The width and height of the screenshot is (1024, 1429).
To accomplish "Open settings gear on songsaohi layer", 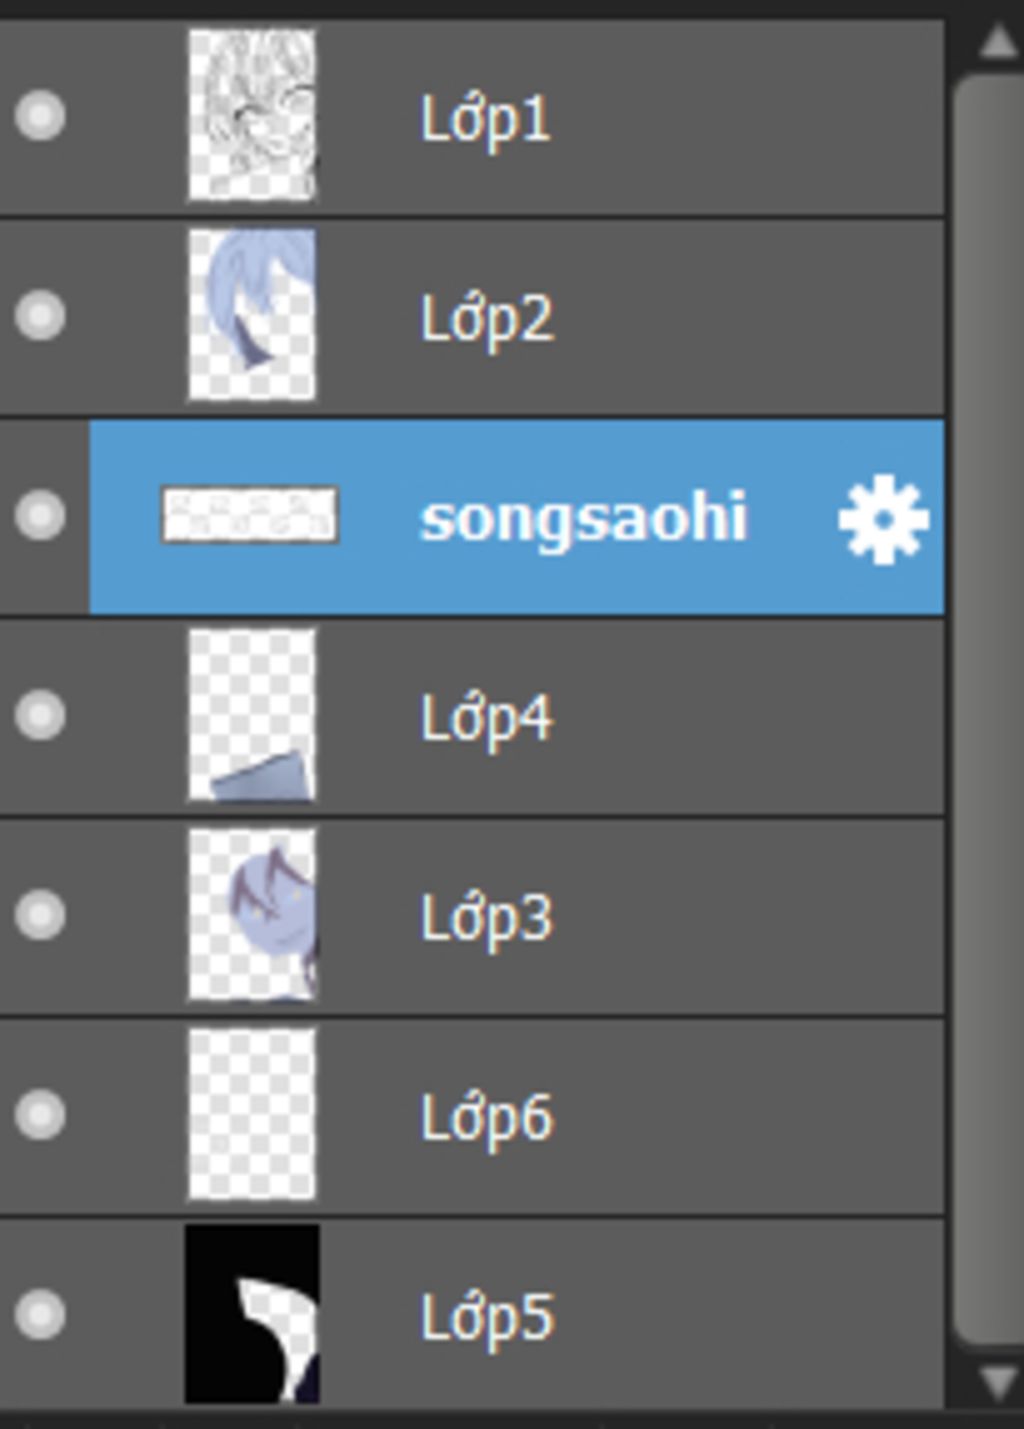I will 883,519.
